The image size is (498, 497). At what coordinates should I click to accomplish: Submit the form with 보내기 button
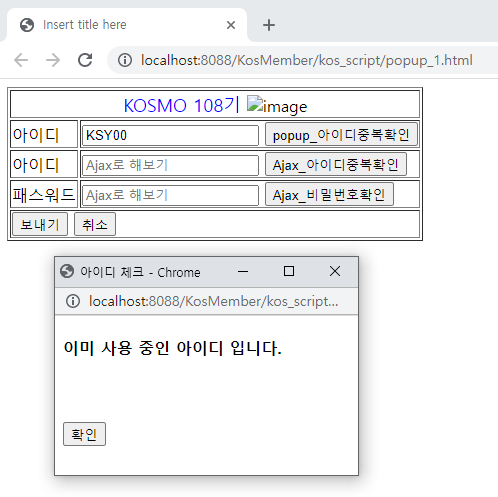[x=40, y=224]
